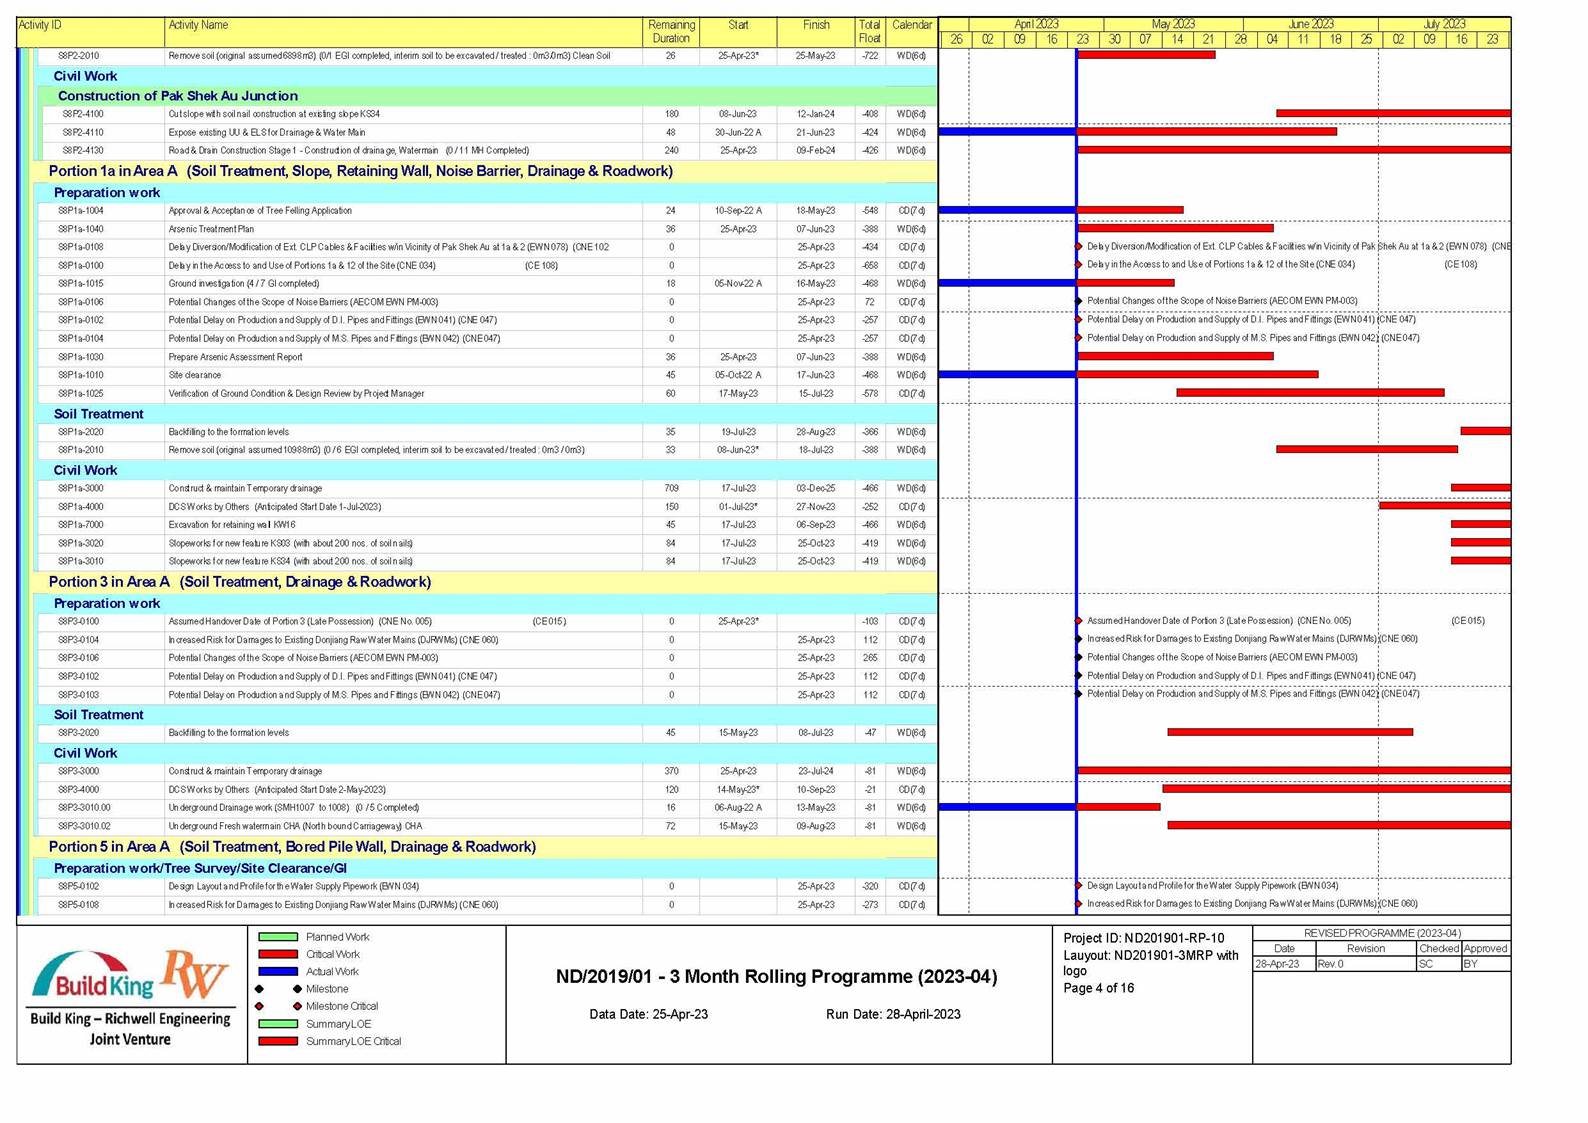Click activity ID S8P1a-4000
This screenshot has height=1123, width=1588.
point(80,507)
